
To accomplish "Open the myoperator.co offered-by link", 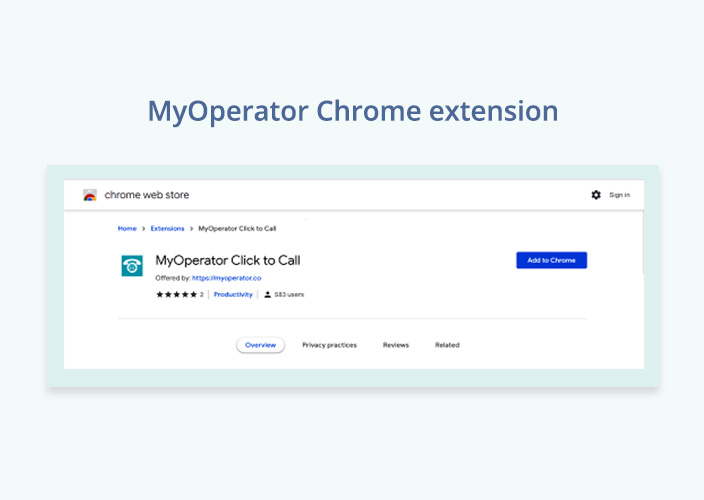I will 227,278.
